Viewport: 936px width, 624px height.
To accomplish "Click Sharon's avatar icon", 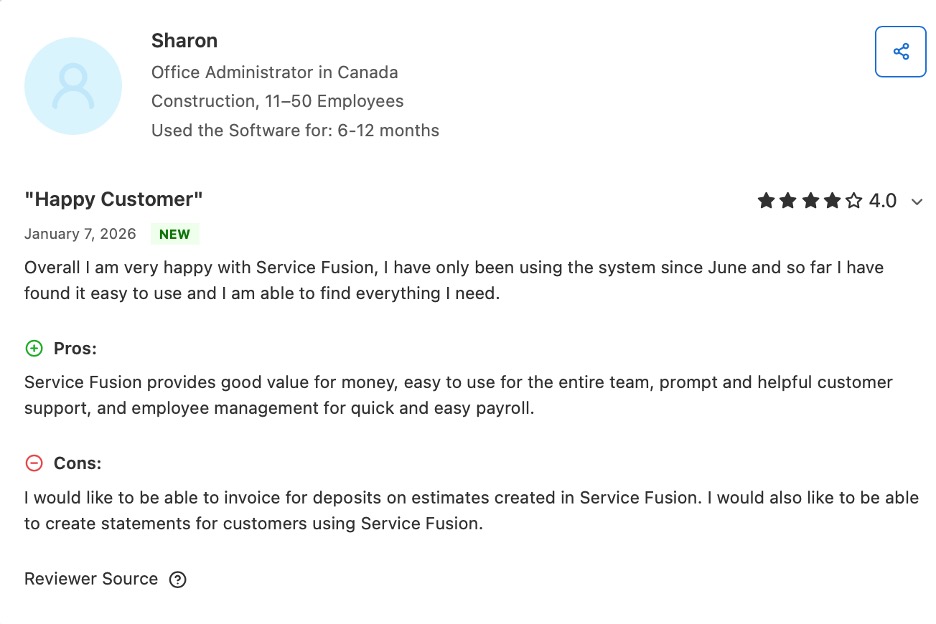I will pos(73,86).
